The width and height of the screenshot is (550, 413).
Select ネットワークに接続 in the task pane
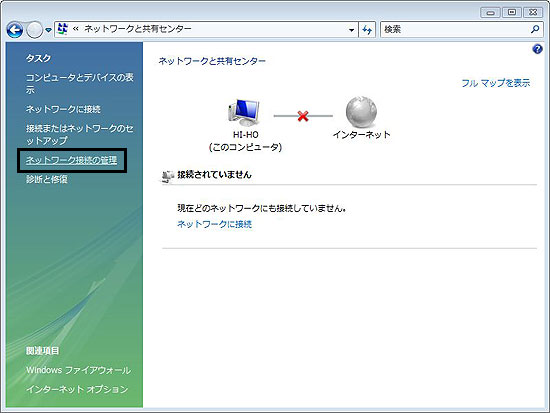pos(63,109)
